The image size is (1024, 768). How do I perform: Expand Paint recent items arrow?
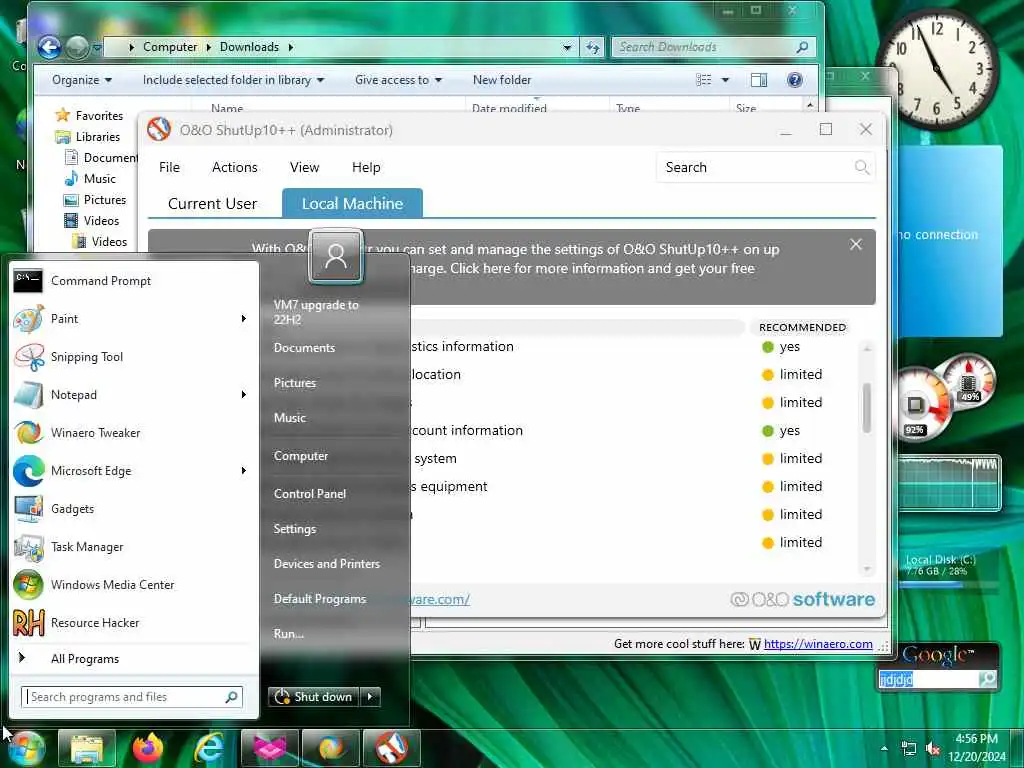pos(244,319)
